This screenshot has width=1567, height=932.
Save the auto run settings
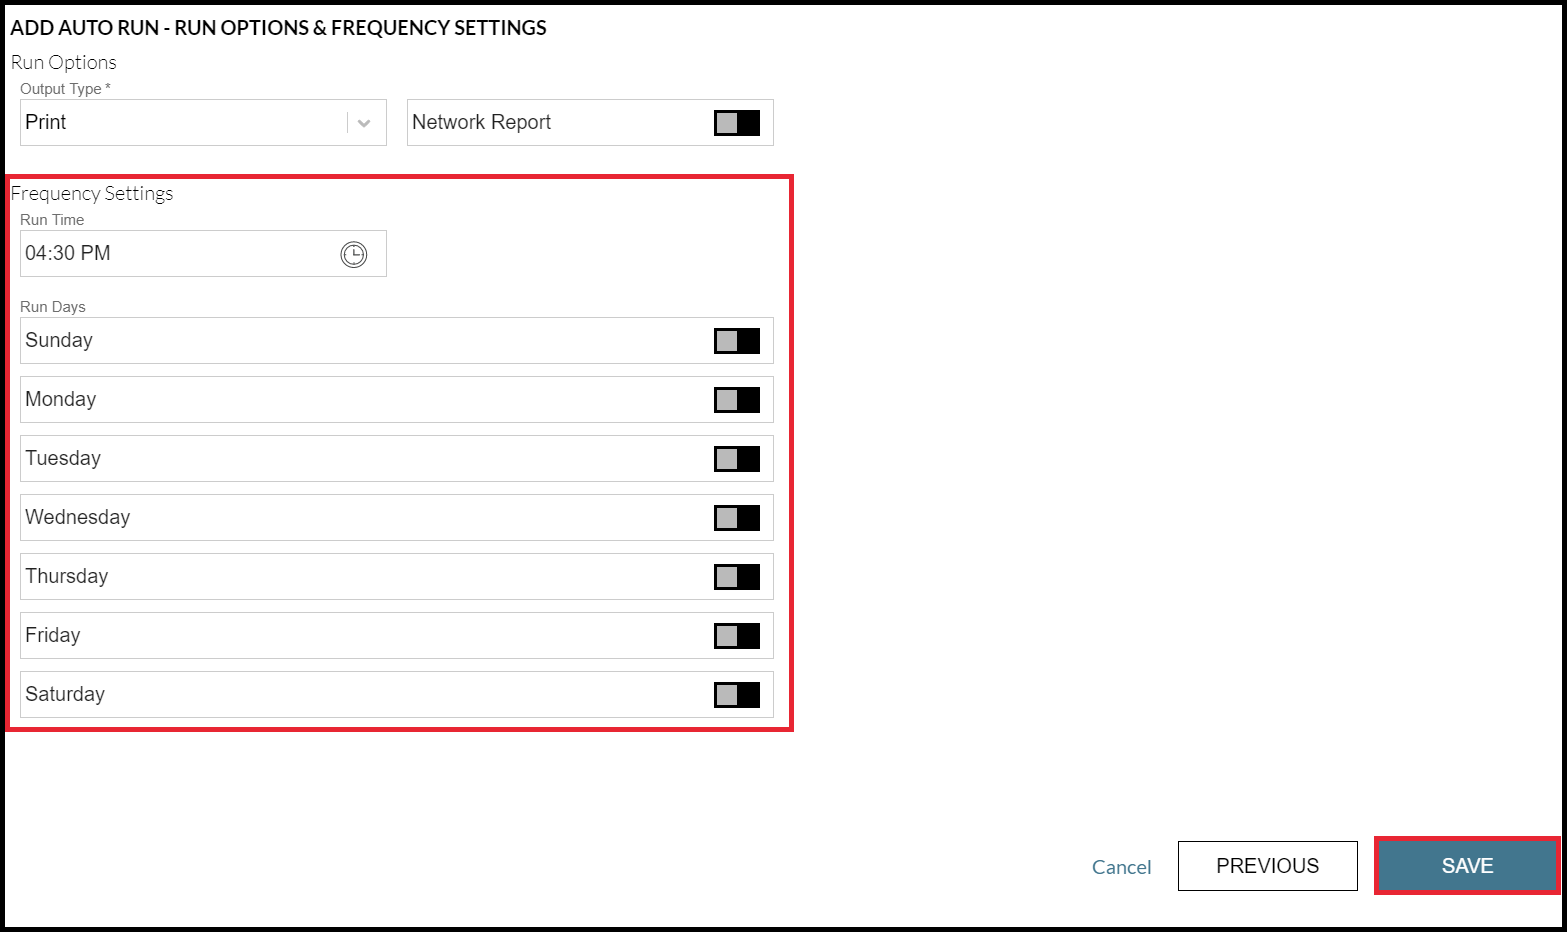[1466, 866]
